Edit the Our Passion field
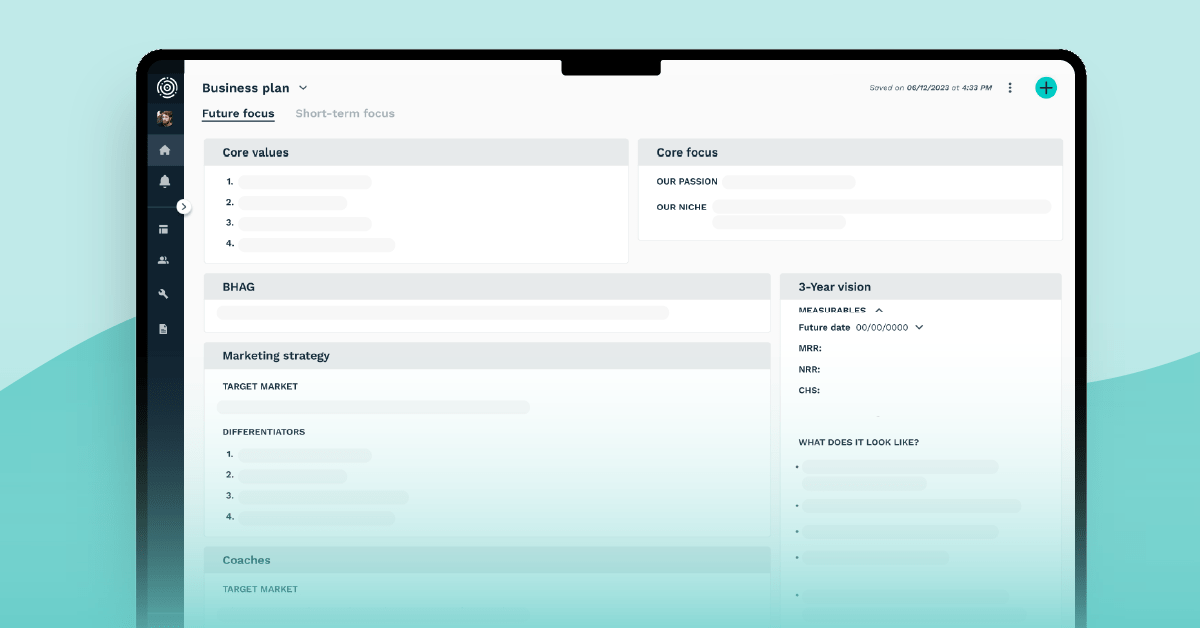 [x=789, y=182]
